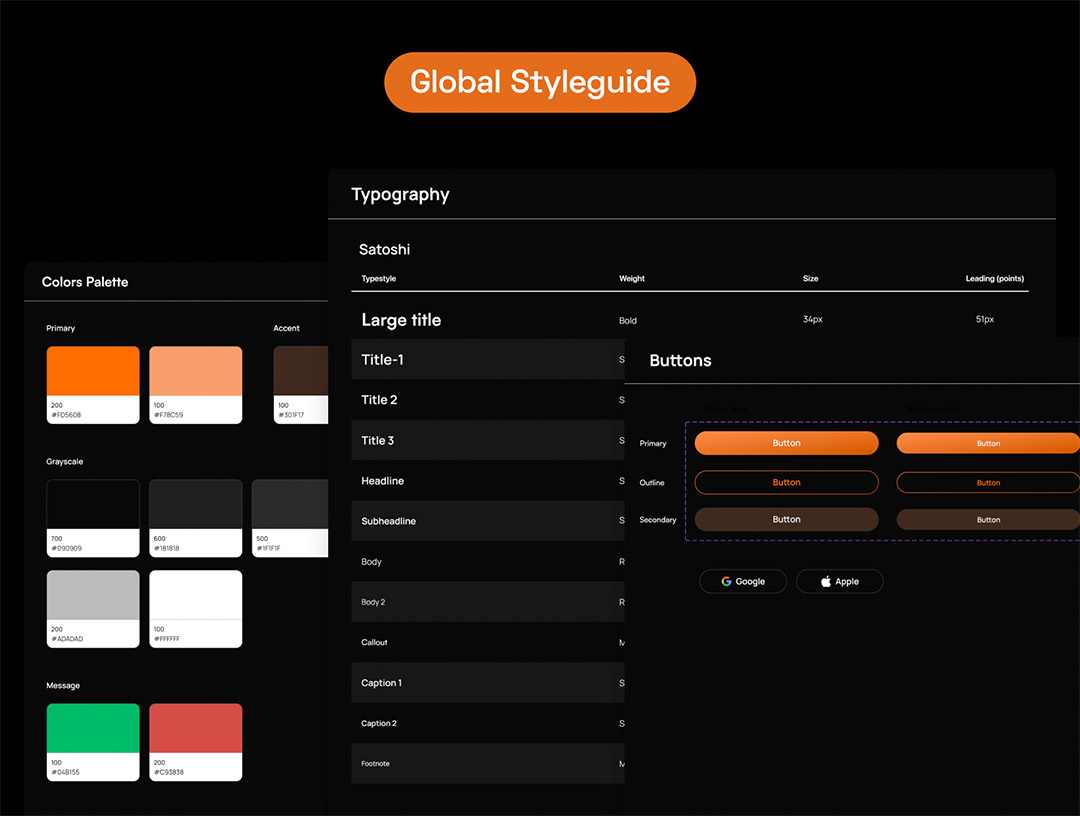Viewport: 1080px width, 816px height.
Task: Click the Typestyle column header
Action: [x=379, y=279]
